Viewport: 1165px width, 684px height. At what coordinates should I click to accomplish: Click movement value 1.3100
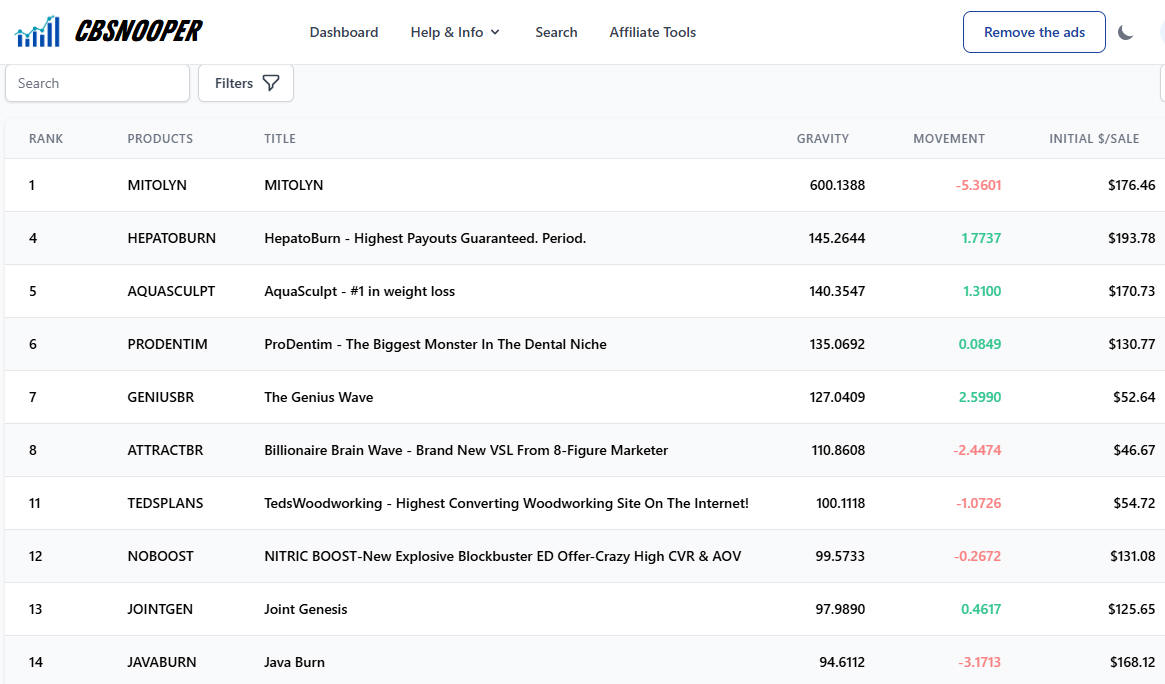pos(982,291)
